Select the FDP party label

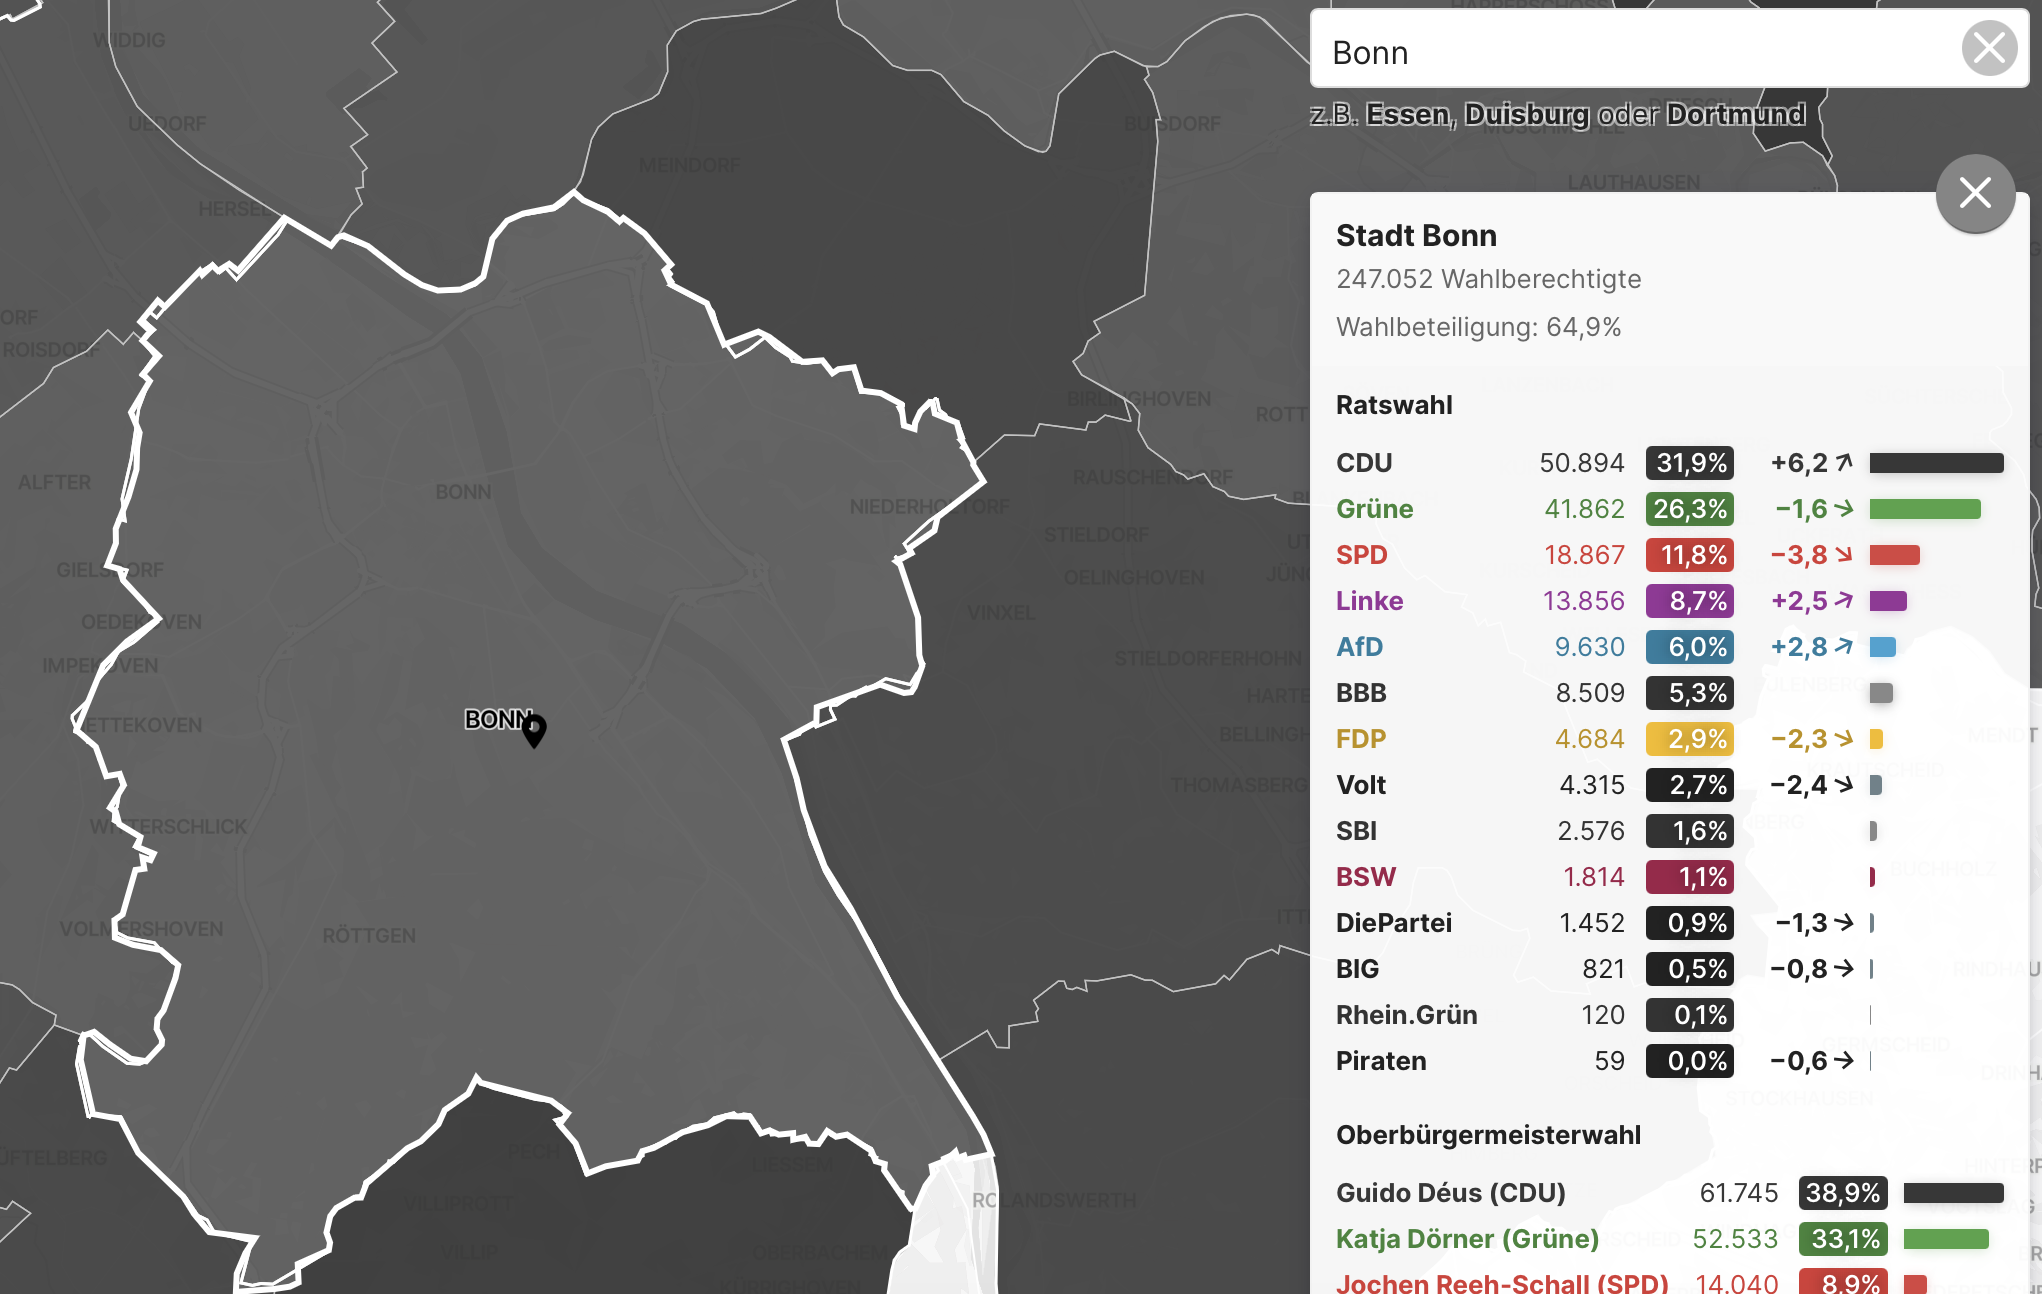point(1361,739)
